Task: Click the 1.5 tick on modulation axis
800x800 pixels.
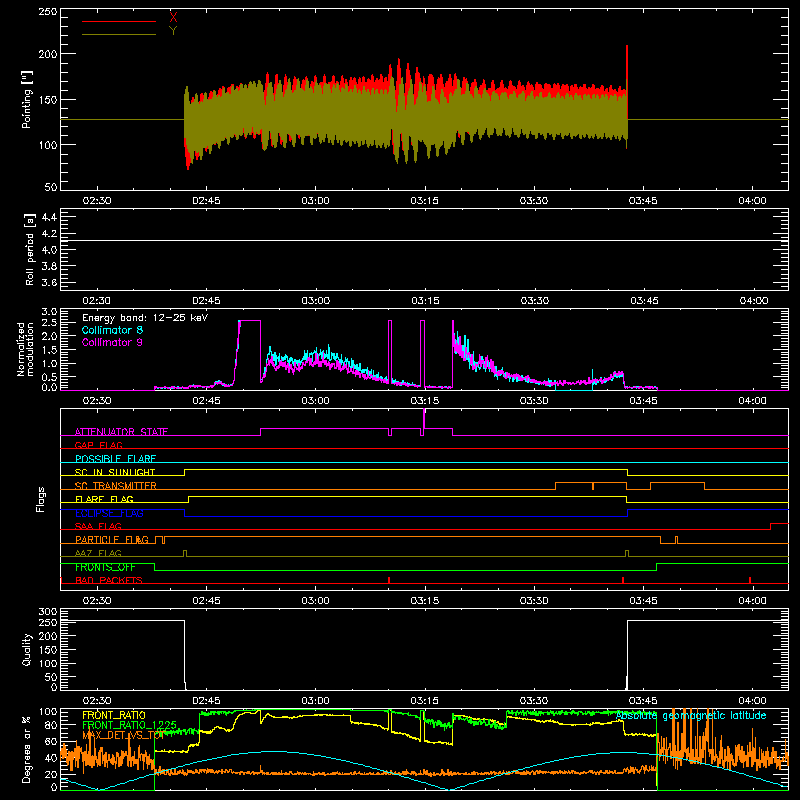Action: point(49,350)
